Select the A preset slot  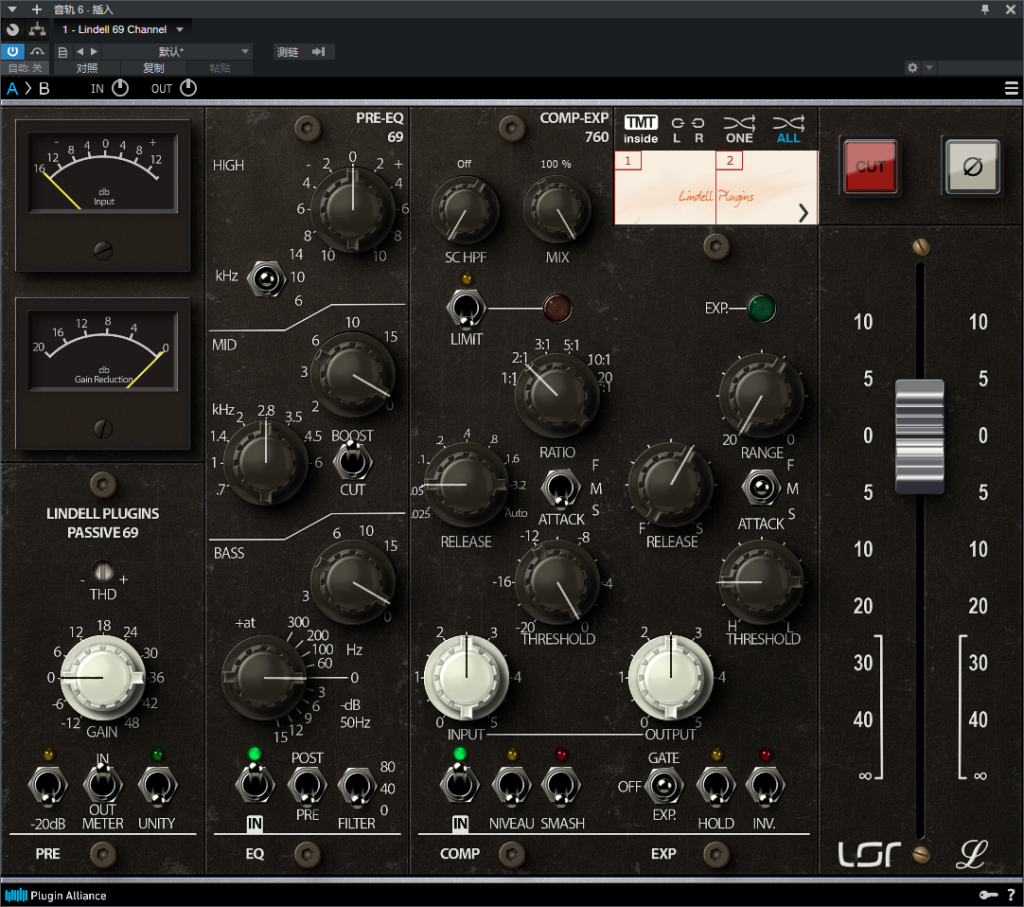tap(12, 88)
